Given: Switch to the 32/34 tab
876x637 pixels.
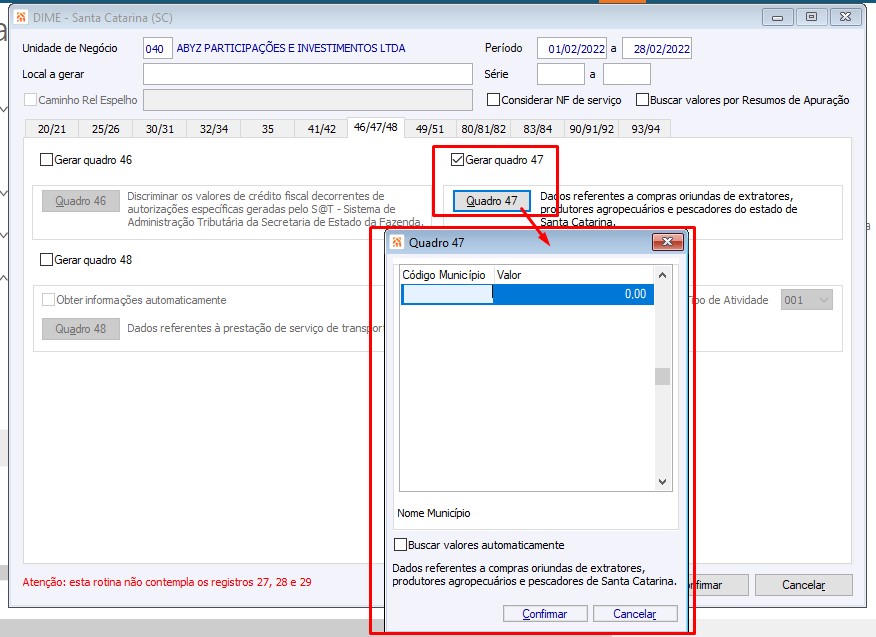Looking at the screenshot, I should pyautogui.click(x=214, y=129).
